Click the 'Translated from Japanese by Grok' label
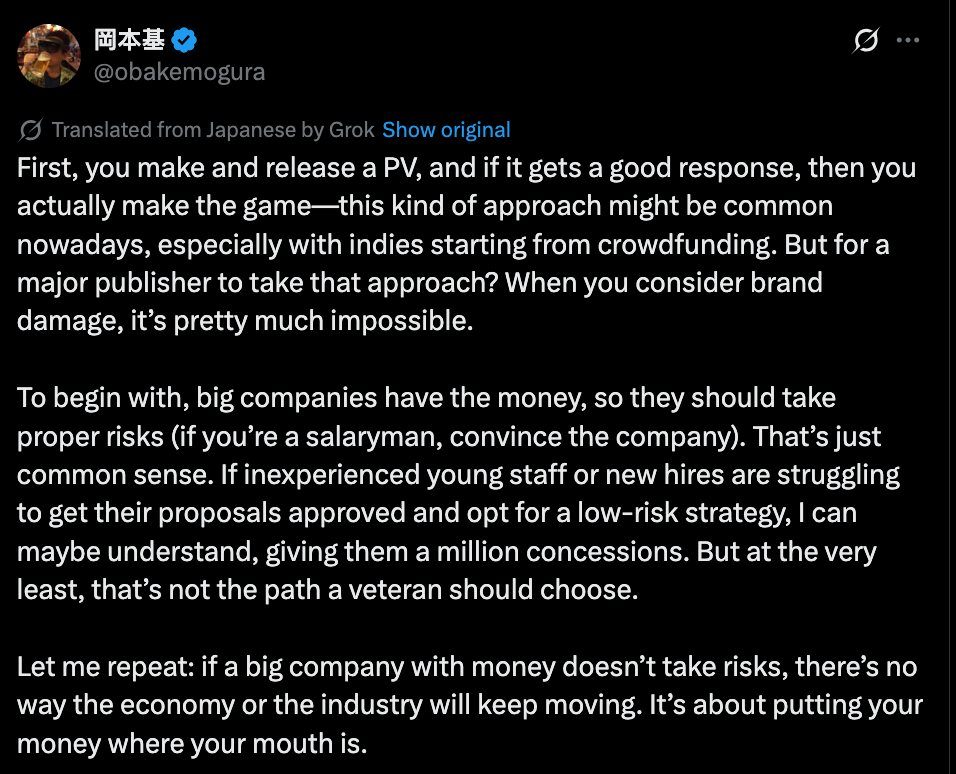The height and width of the screenshot is (774, 956). tap(213, 130)
